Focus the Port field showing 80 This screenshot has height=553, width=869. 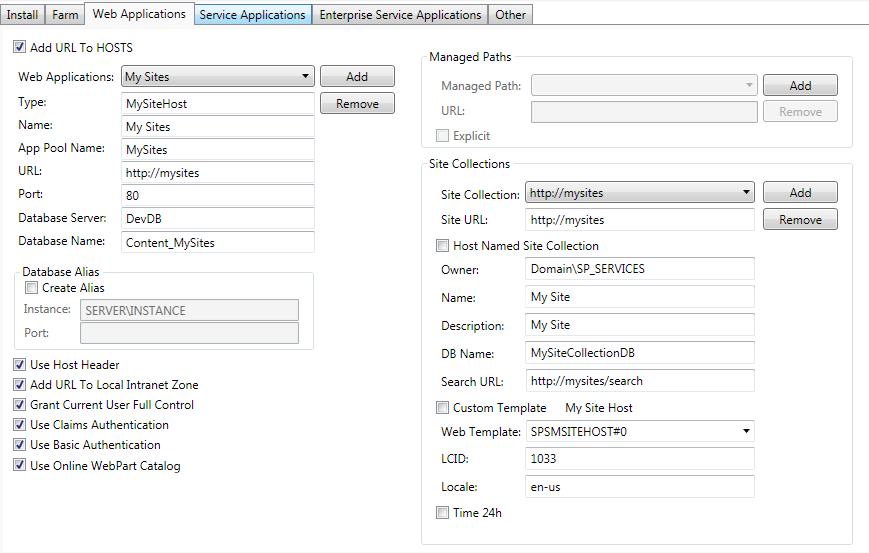[218, 196]
